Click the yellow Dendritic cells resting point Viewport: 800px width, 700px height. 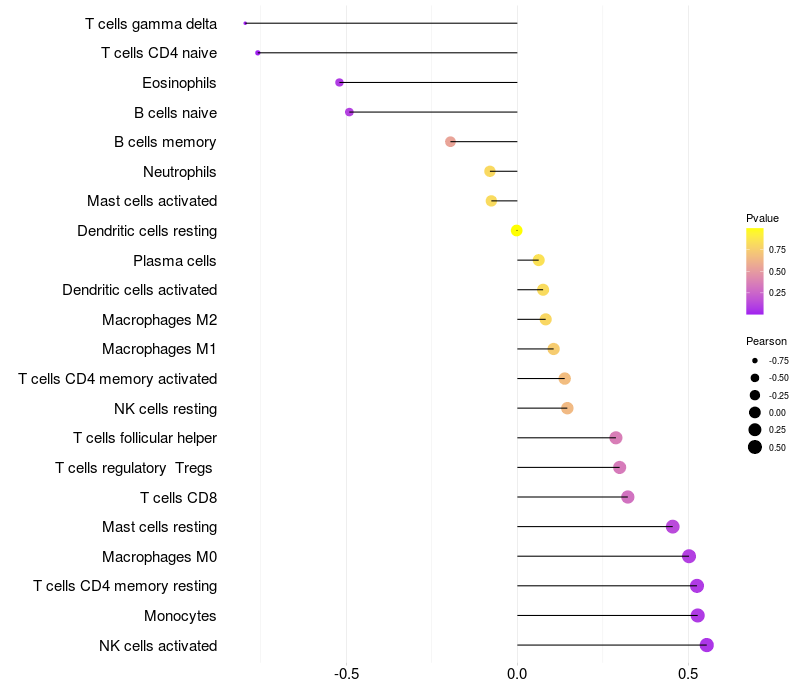coord(516,231)
